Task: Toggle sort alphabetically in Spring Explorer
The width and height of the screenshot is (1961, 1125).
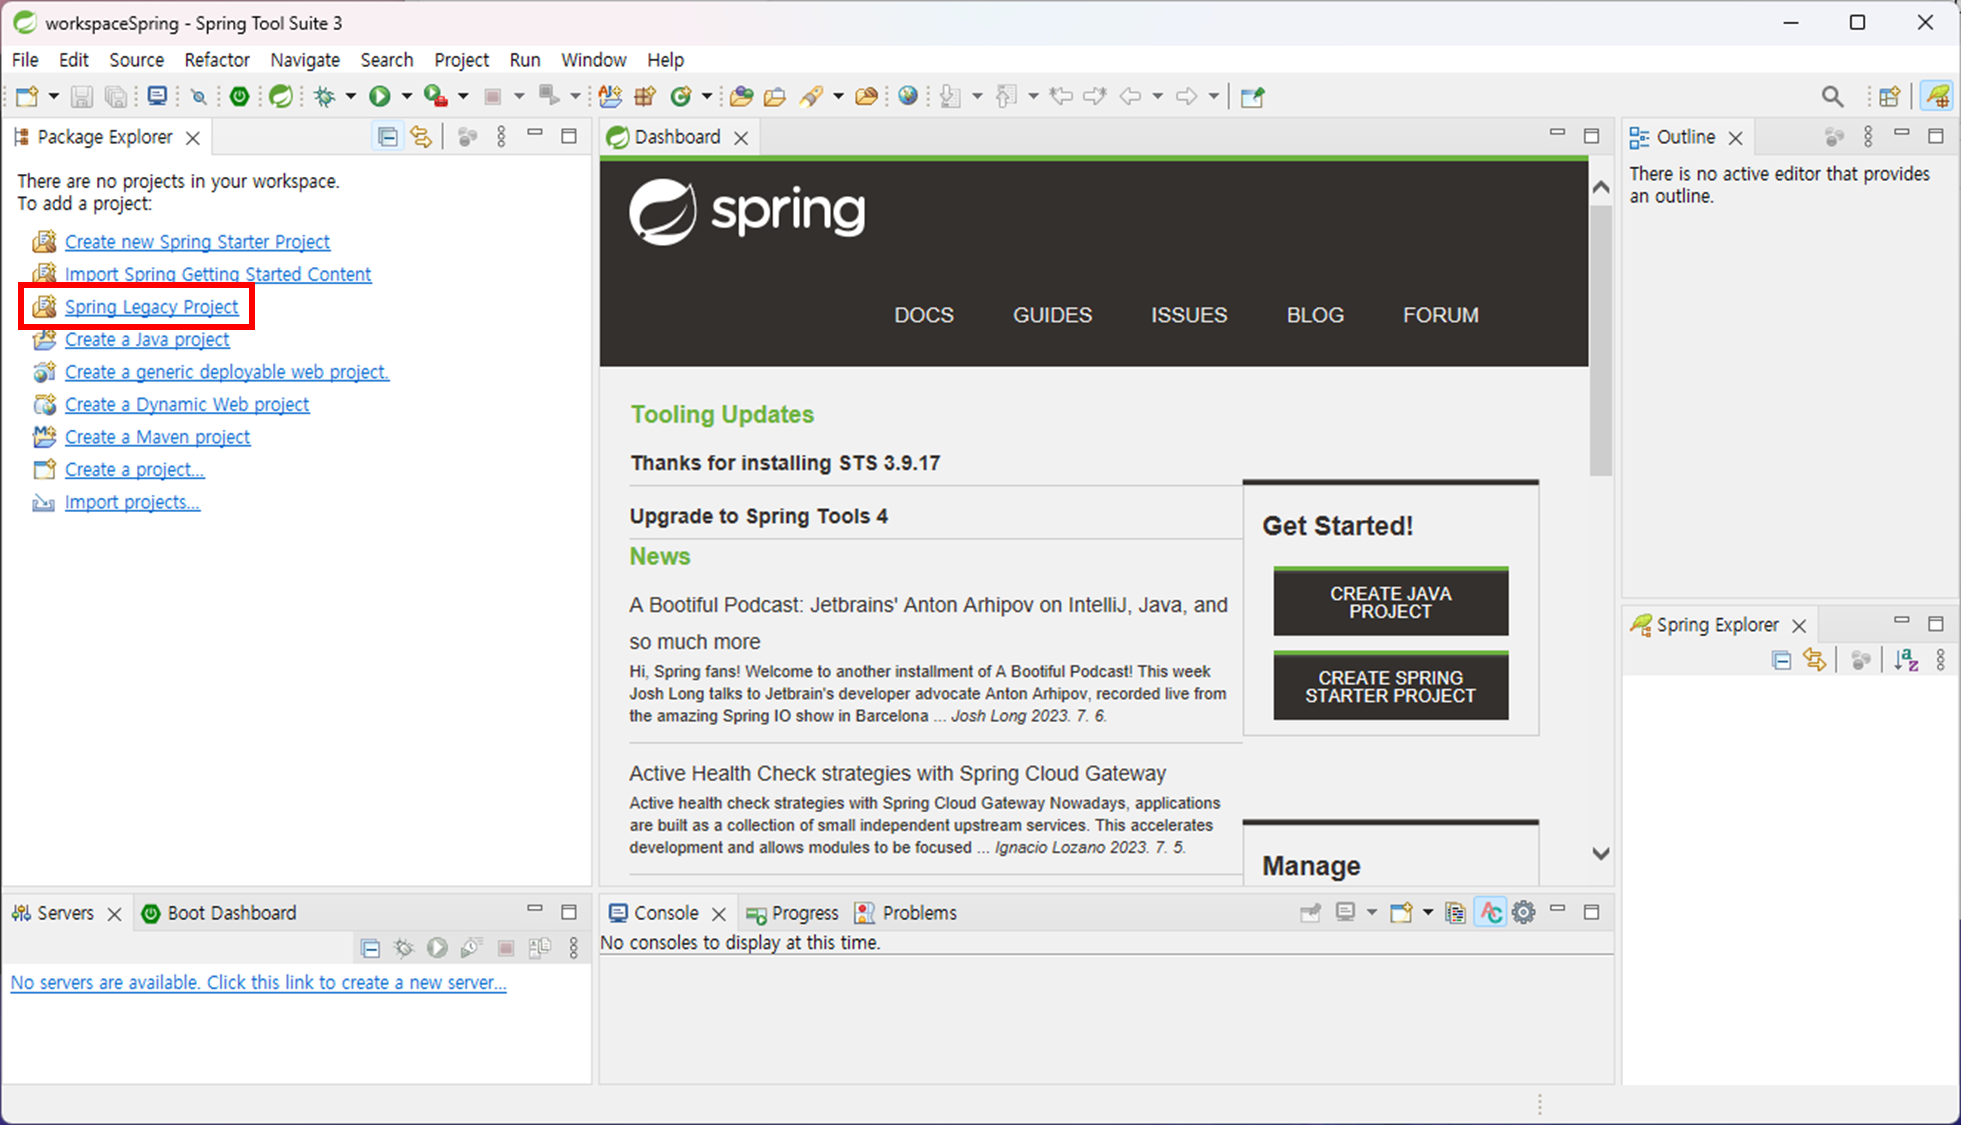Action: coord(1906,660)
